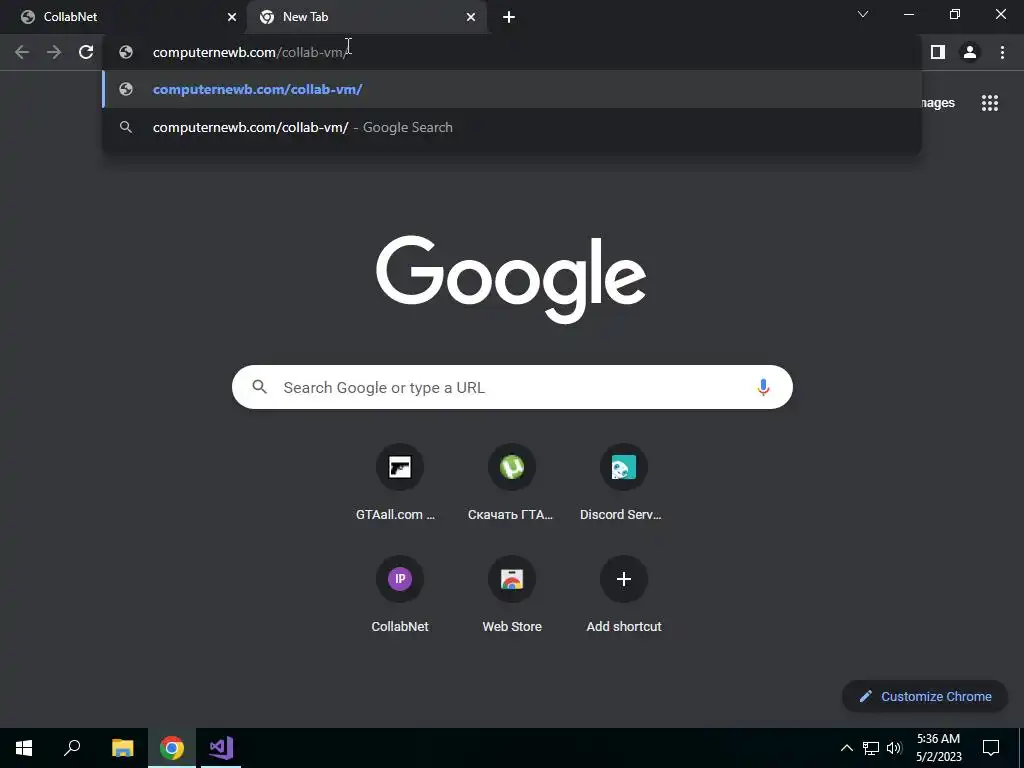Add a new shortcut tile
The image size is (1024, 768).
point(623,594)
